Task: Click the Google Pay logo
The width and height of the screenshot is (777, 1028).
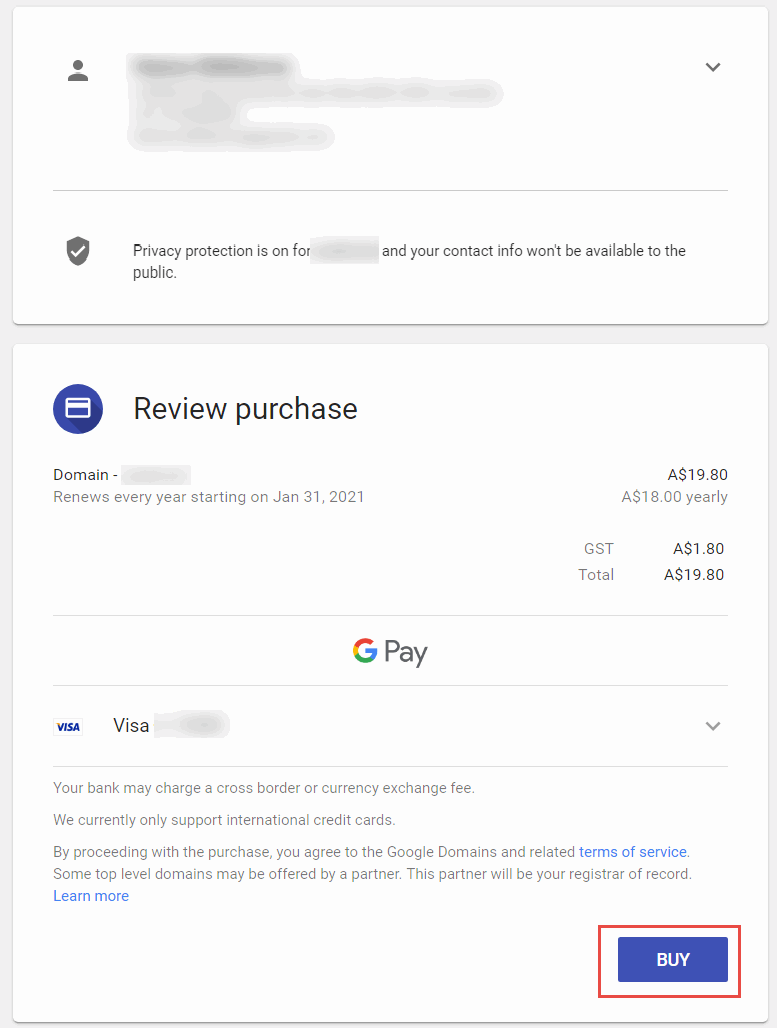Action: pyautogui.click(x=390, y=652)
